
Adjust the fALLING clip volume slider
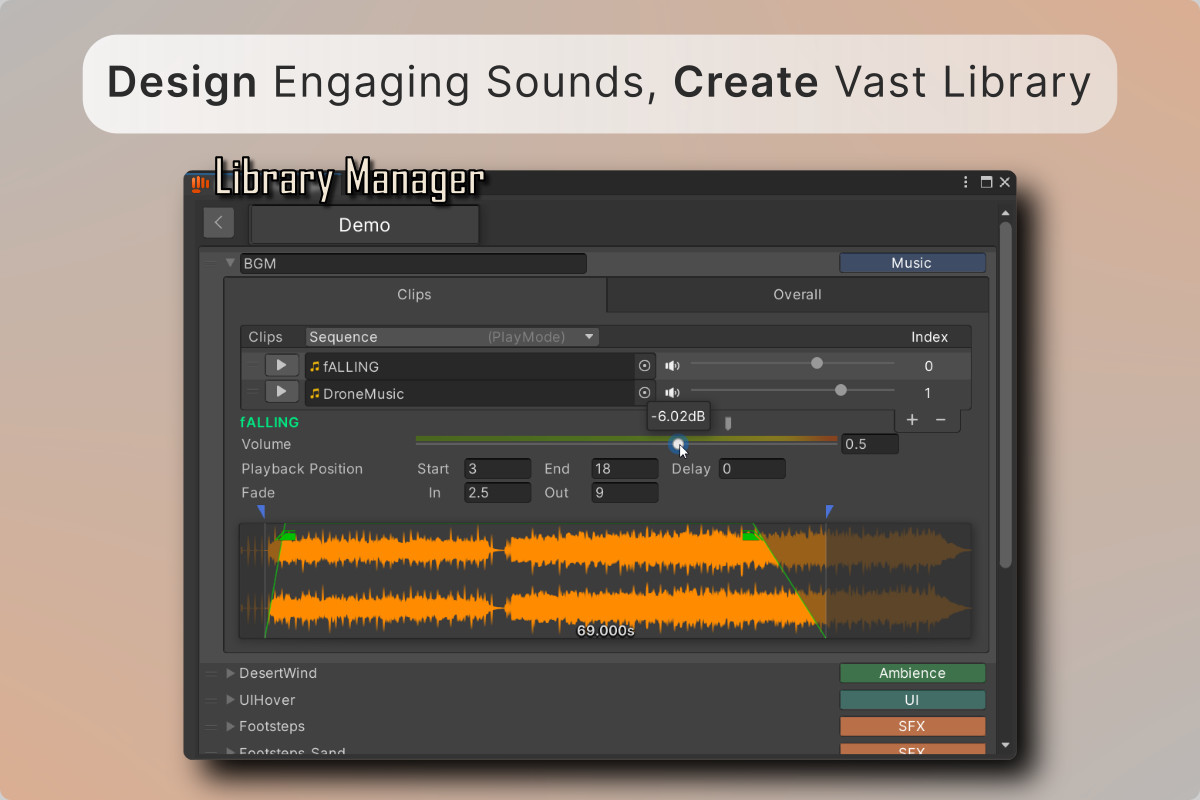click(x=793, y=364)
